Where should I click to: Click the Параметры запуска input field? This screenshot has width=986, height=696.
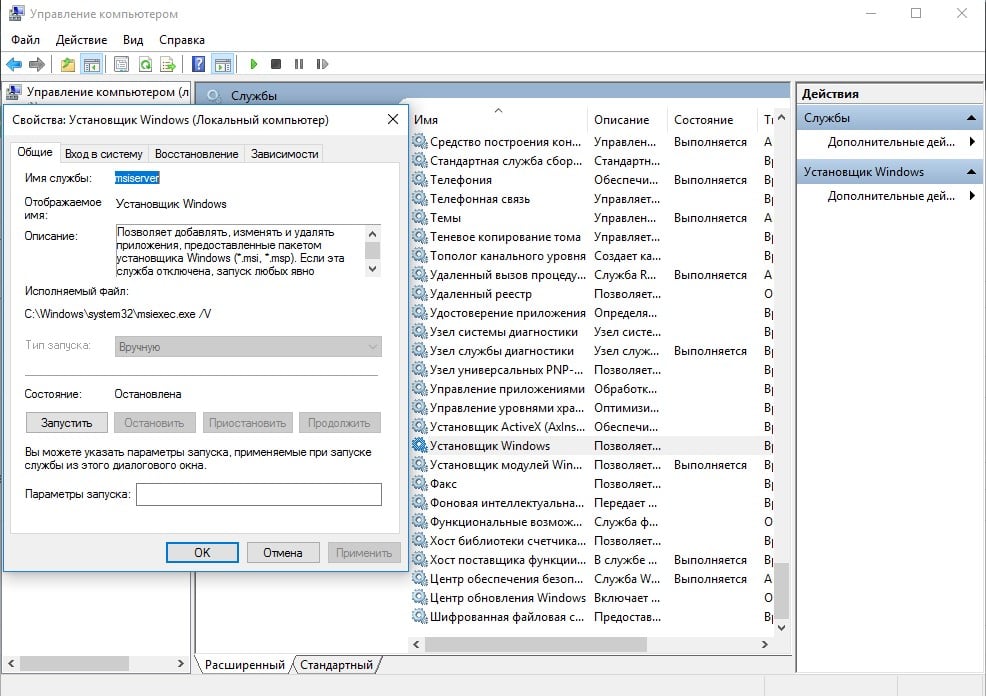[258, 494]
